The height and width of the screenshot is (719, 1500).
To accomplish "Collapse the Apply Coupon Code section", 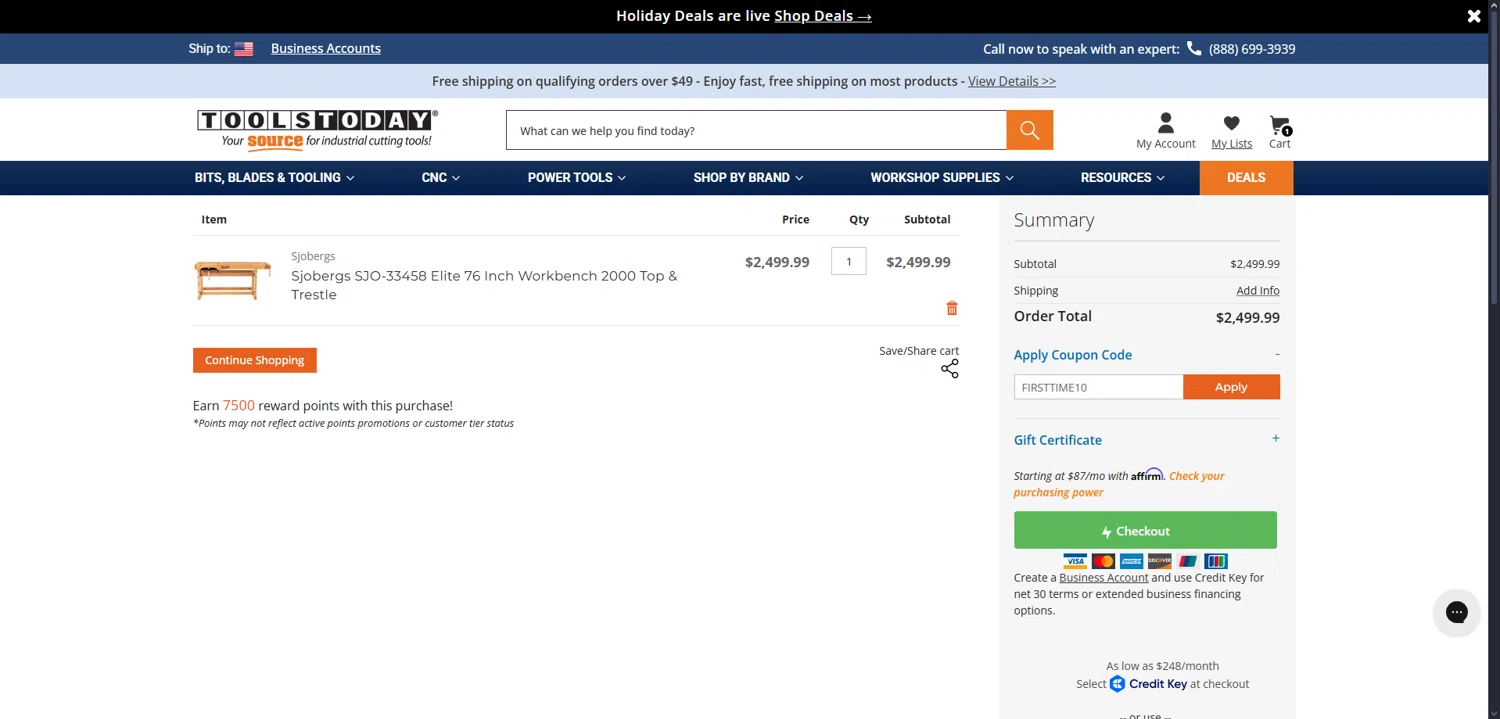I will tap(1277, 354).
